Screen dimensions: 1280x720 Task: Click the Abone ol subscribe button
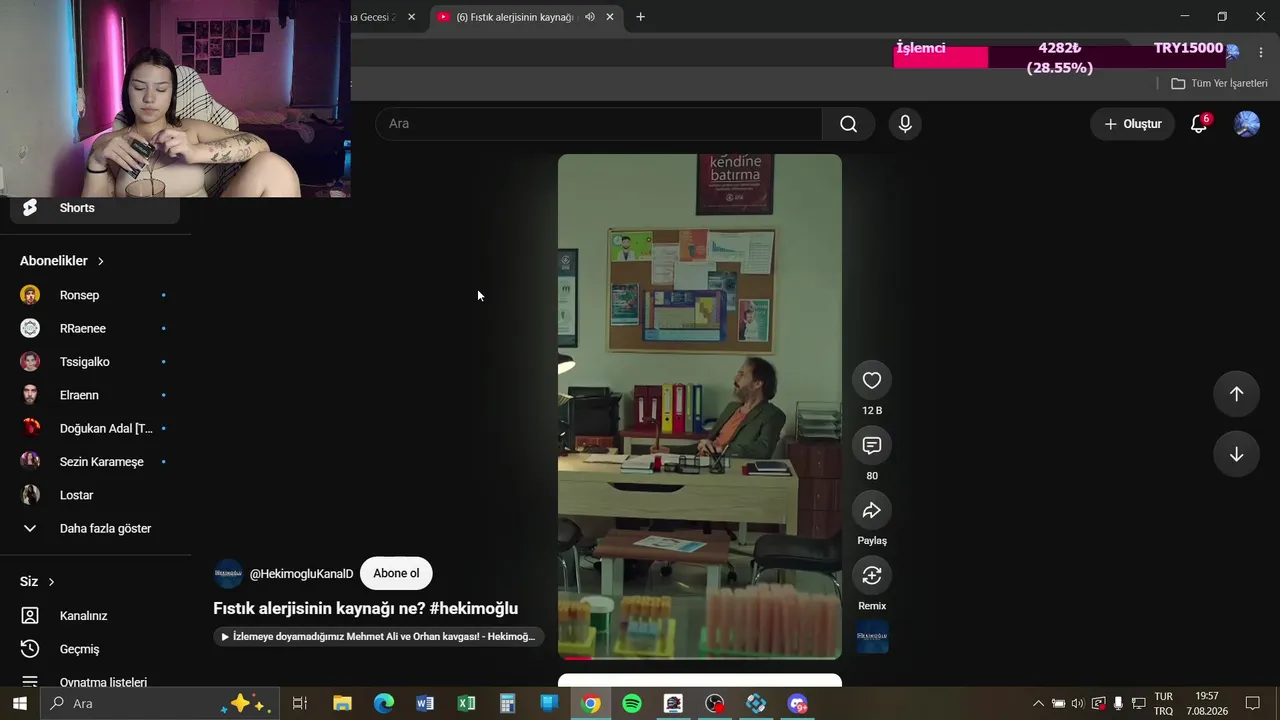point(396,574)
